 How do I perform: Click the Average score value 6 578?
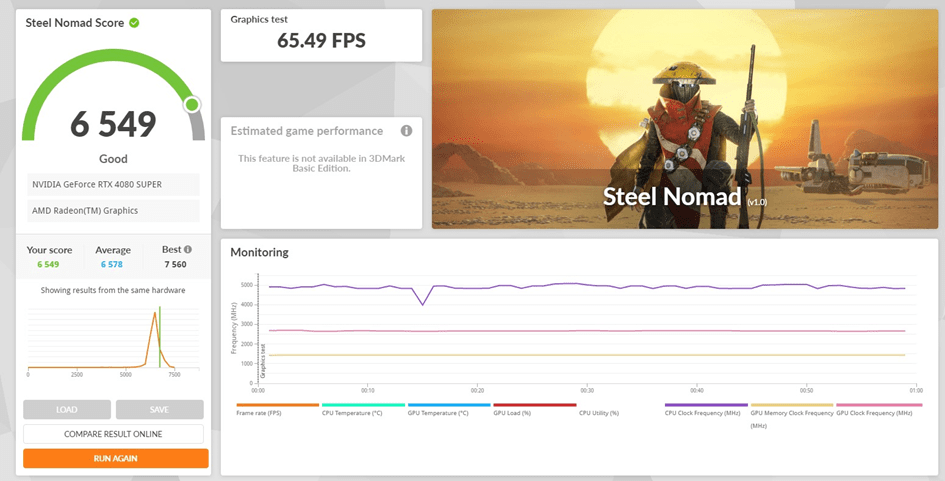coord(111,264)
